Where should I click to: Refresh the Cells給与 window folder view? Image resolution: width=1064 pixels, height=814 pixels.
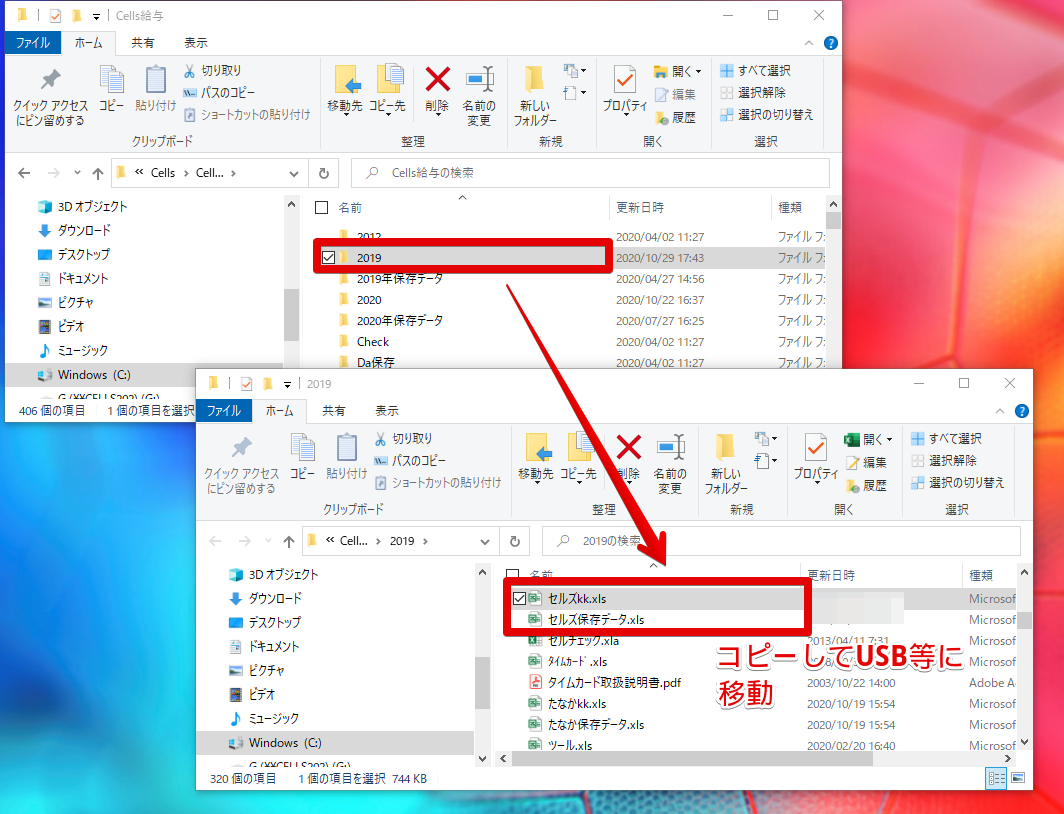coord(324,173)
